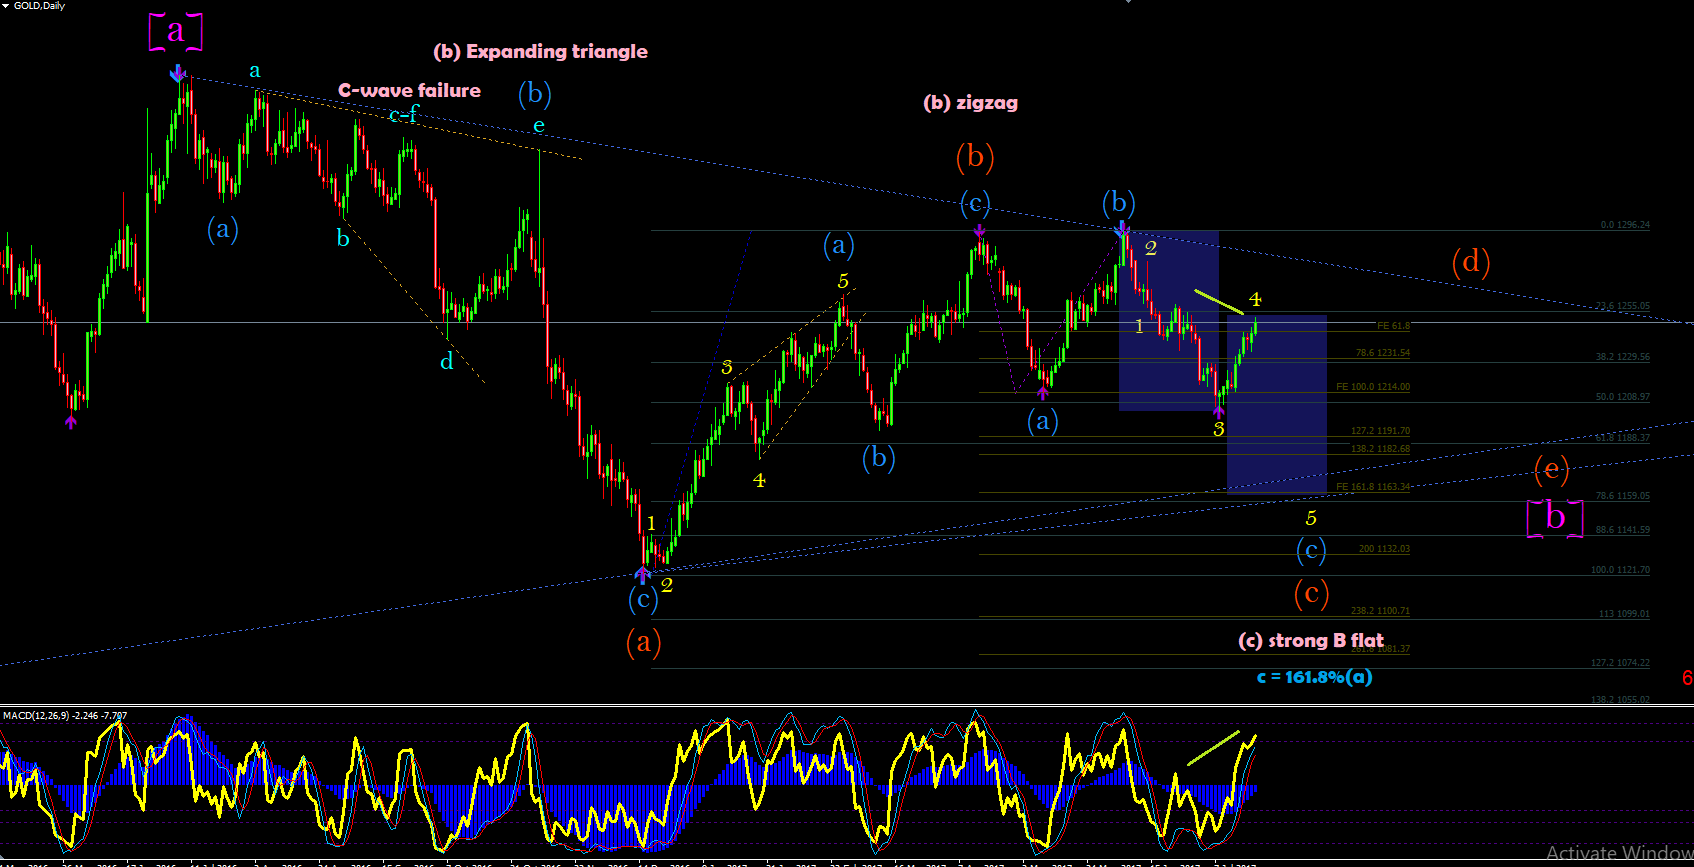Click the "127.2 1191.70" expansion label
Screen dimensions: 1694x867
pyautogui.click(x=1380, y=431)
